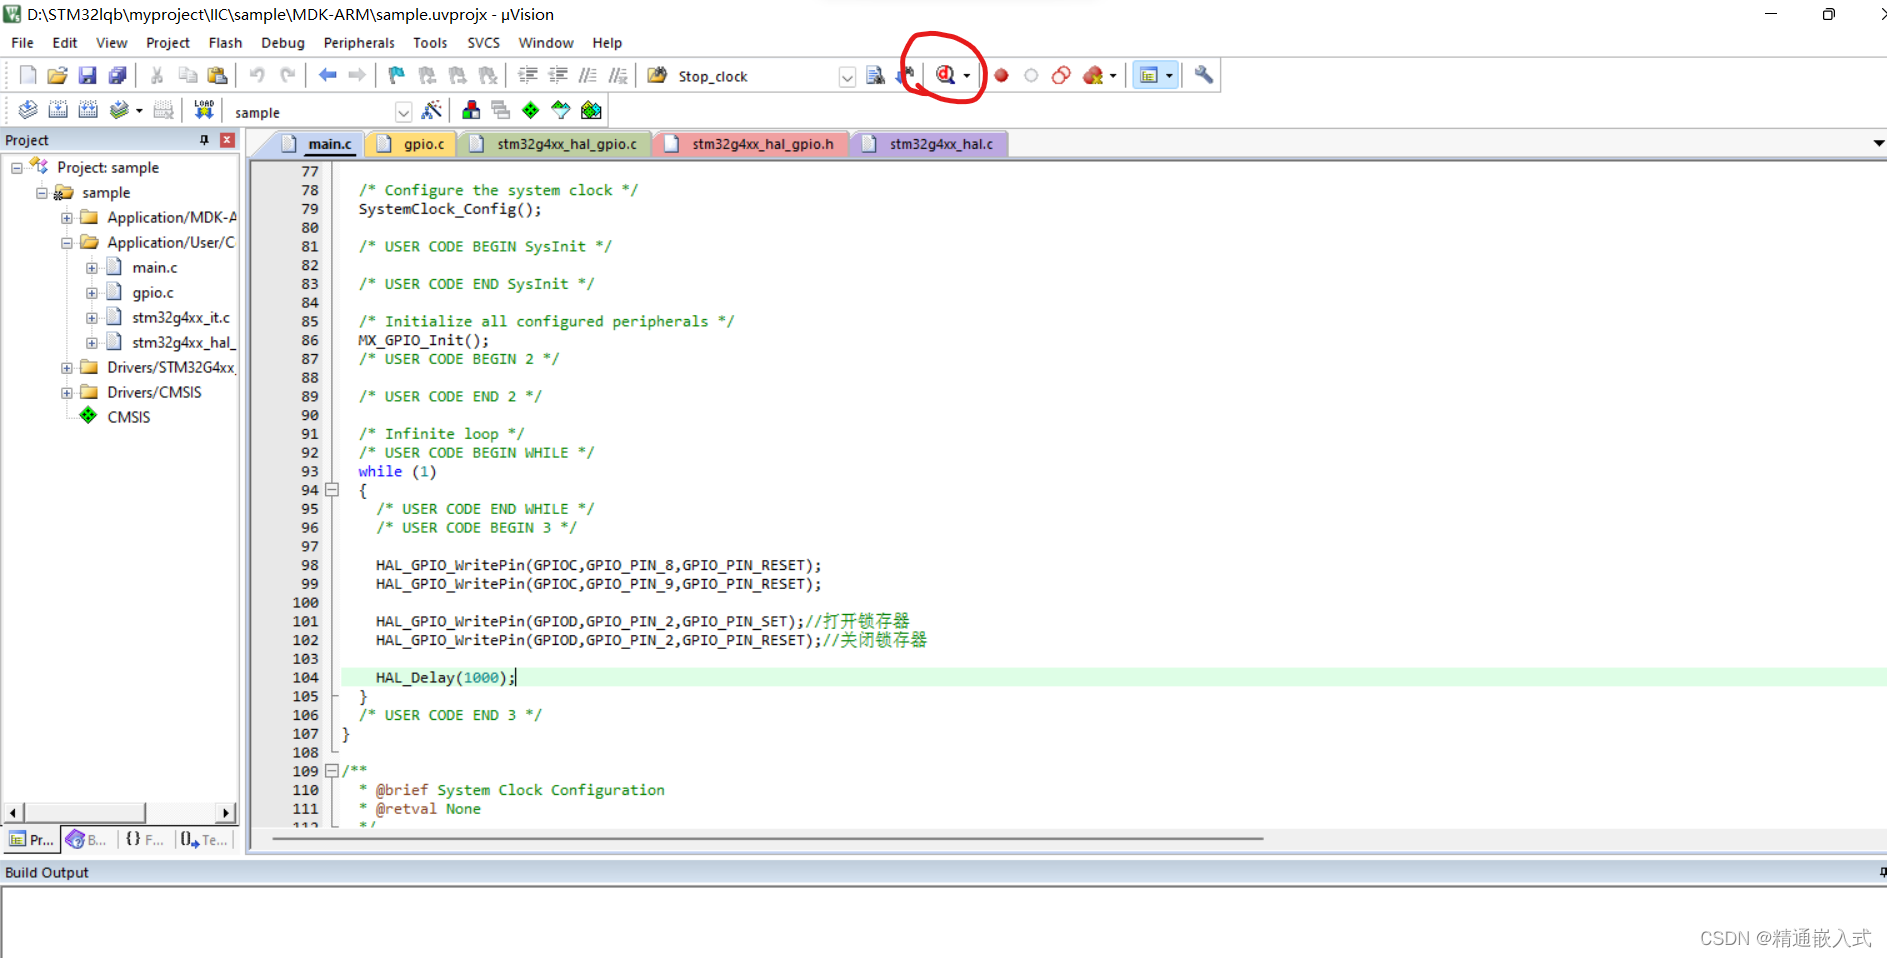This screenshot has width=1887, height=958.
Task: Expand the main.c tree node
Action: point(91,268)
